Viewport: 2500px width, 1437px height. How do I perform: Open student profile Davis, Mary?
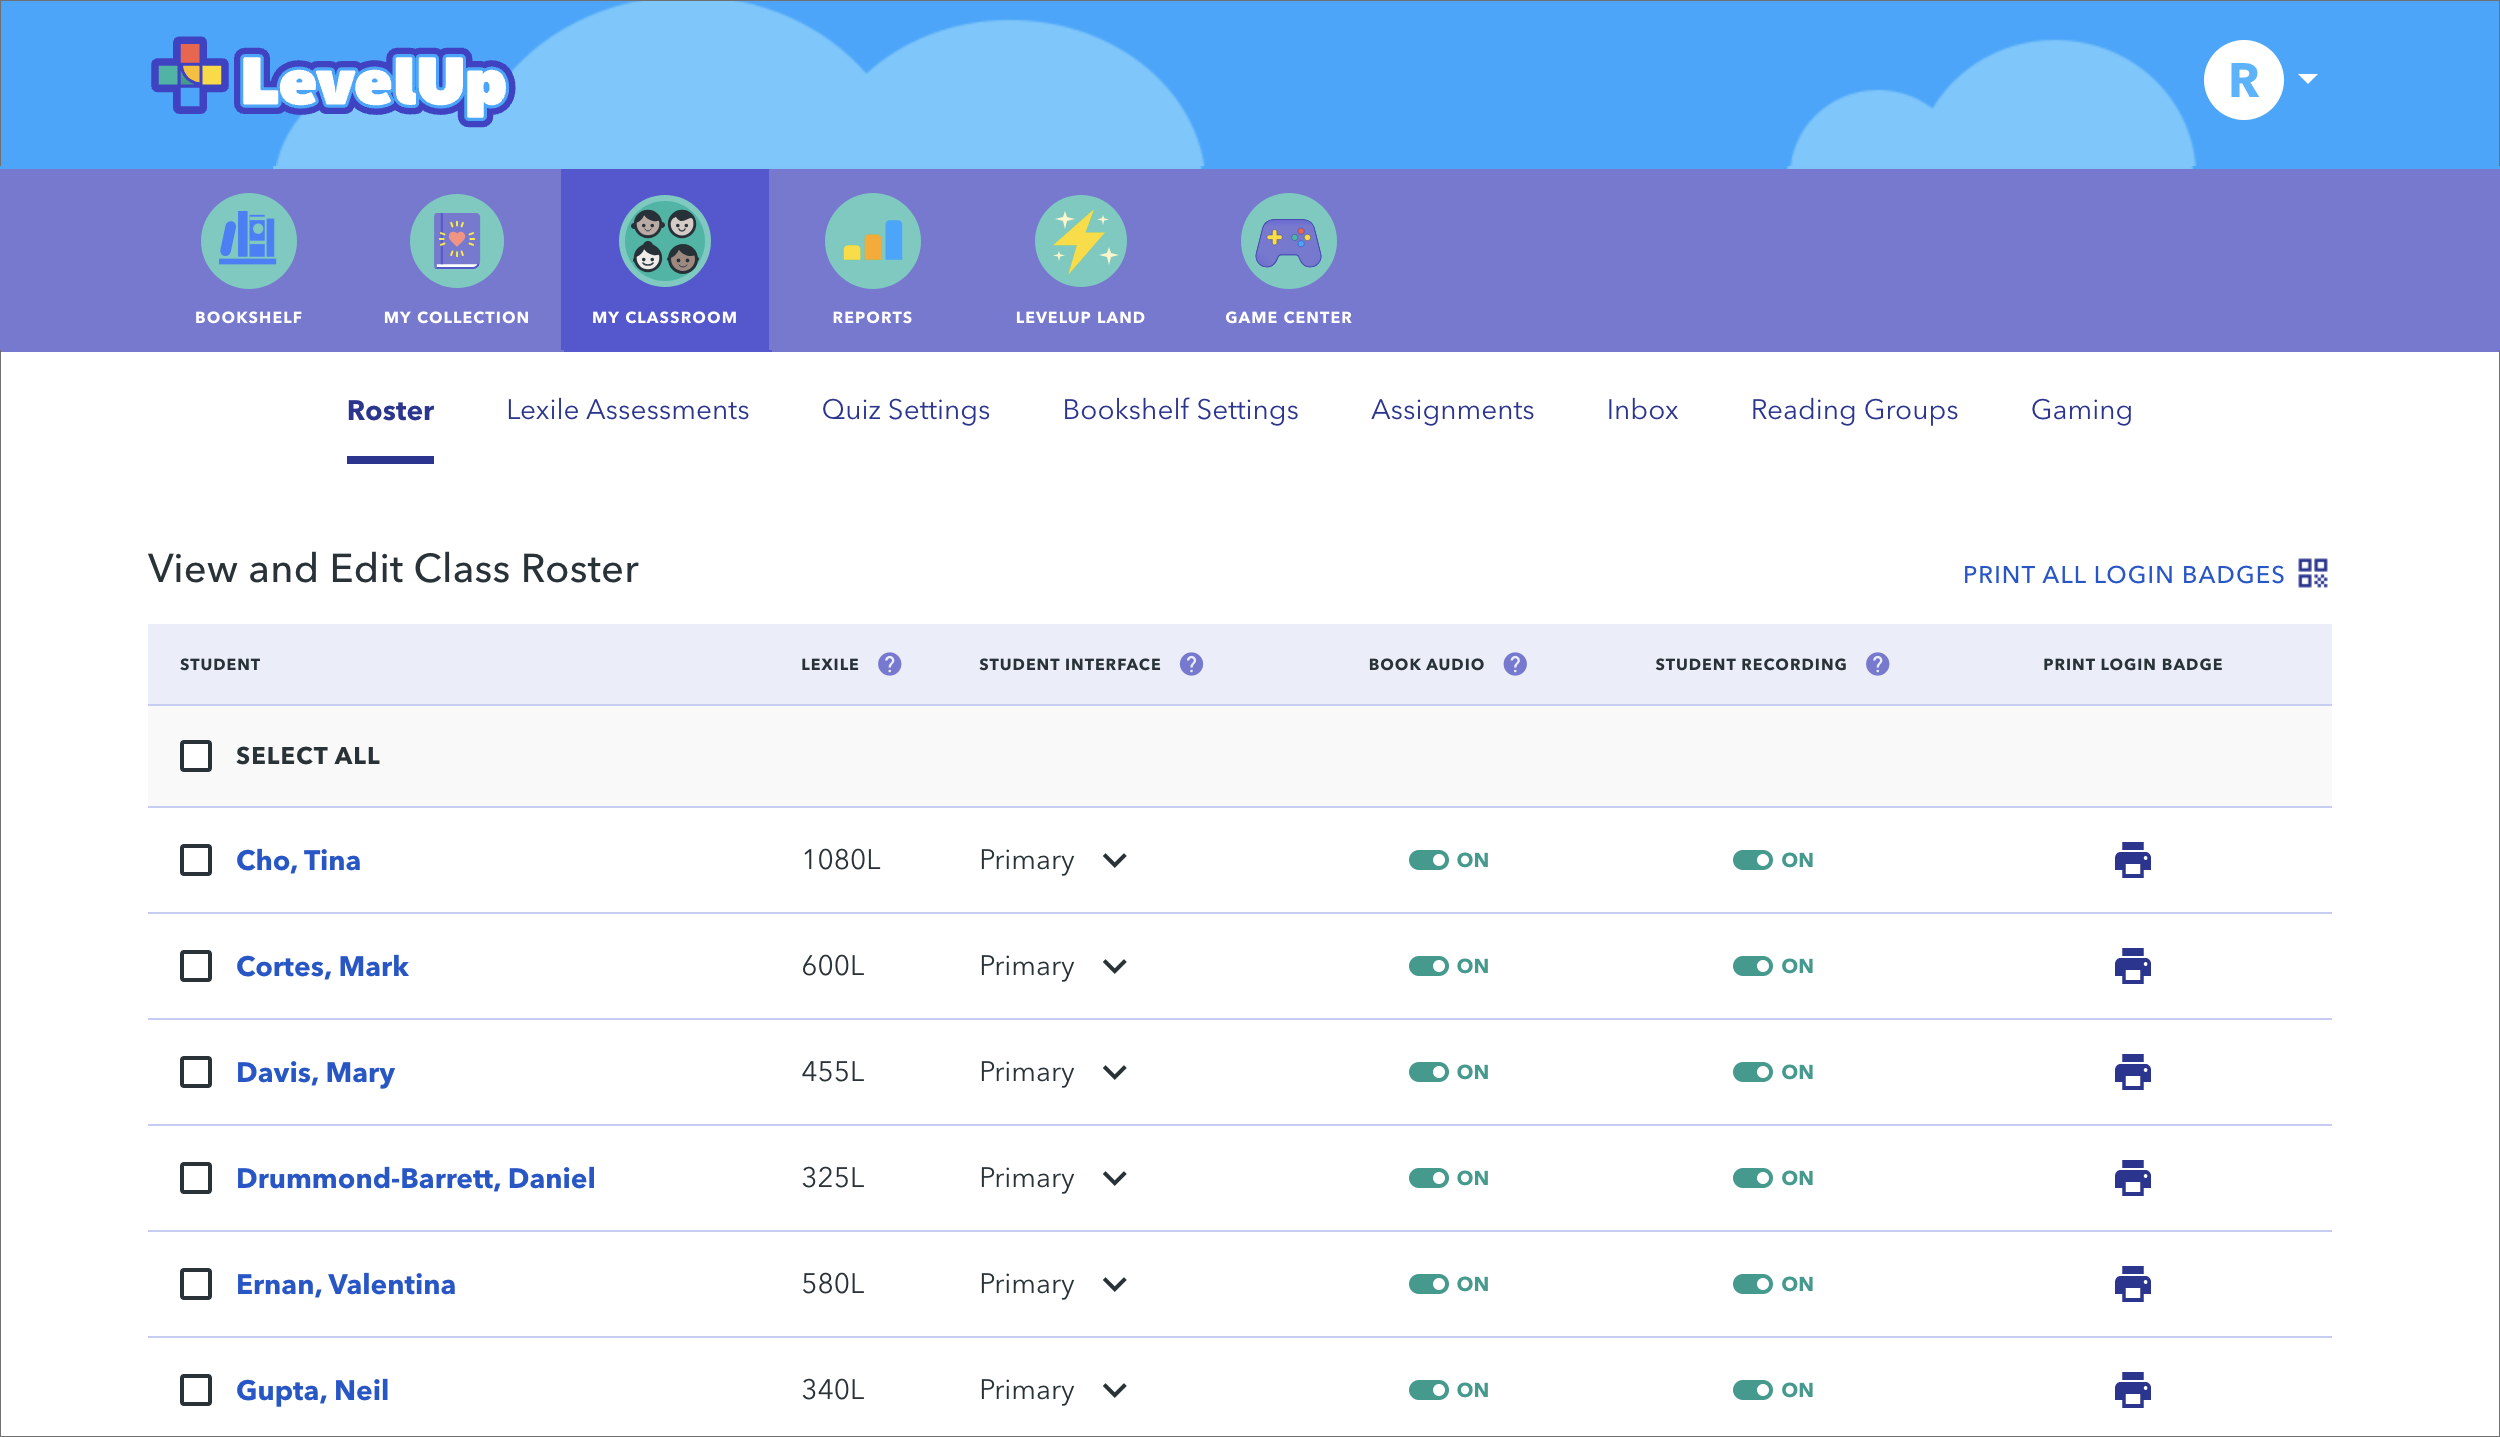click(315, 1072)
